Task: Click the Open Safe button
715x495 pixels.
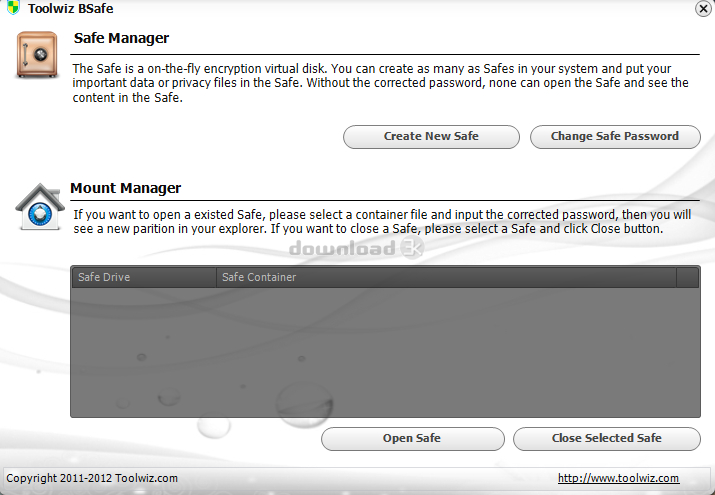Action: (412, 438)
